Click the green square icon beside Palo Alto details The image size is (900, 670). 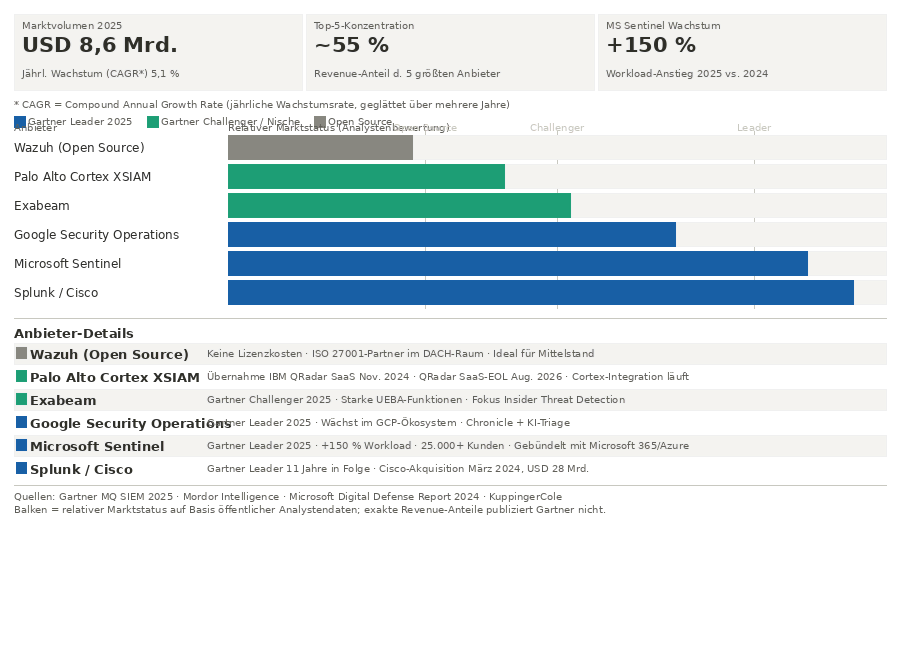click(21, 376)
